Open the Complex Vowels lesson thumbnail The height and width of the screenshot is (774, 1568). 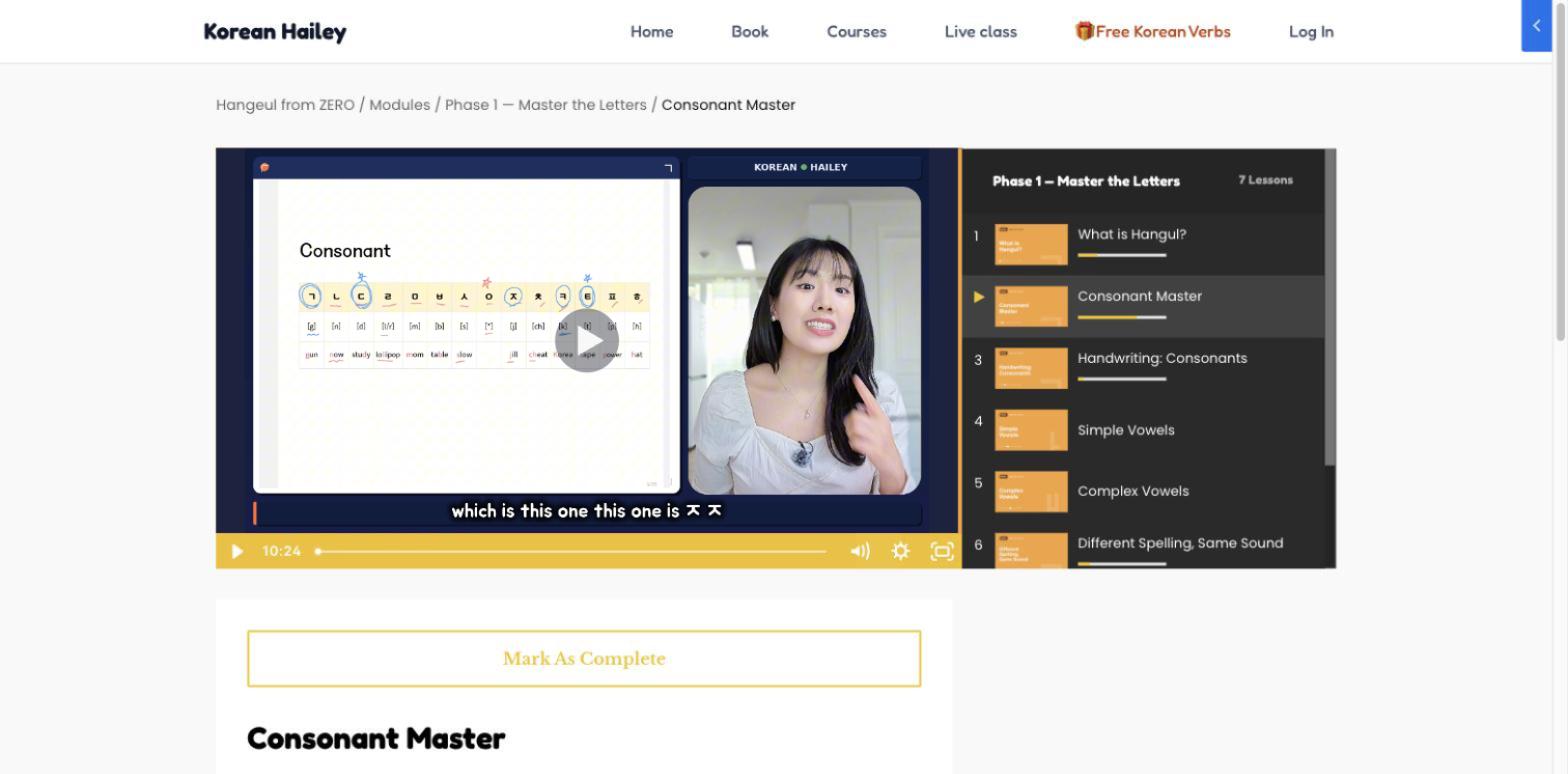[1031, 491]
